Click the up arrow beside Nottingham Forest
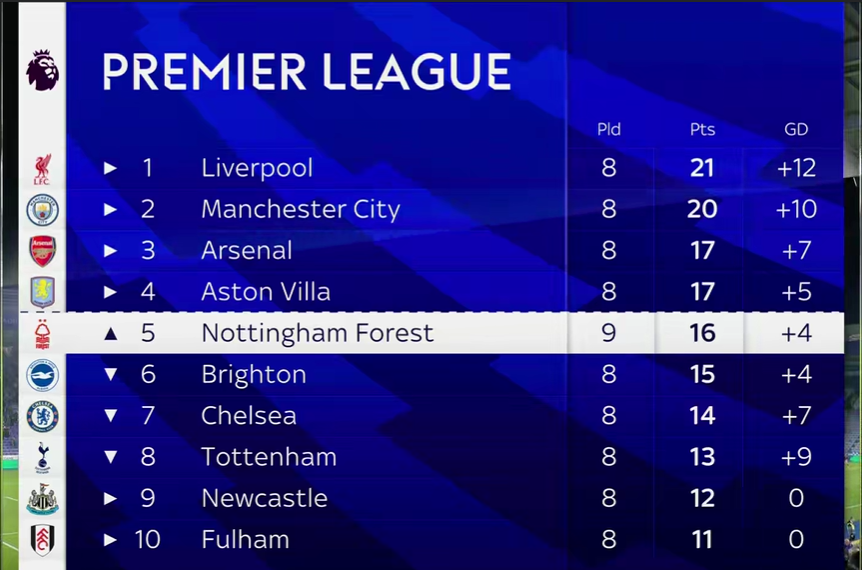862x570 pixels. [x=110, y=333]
